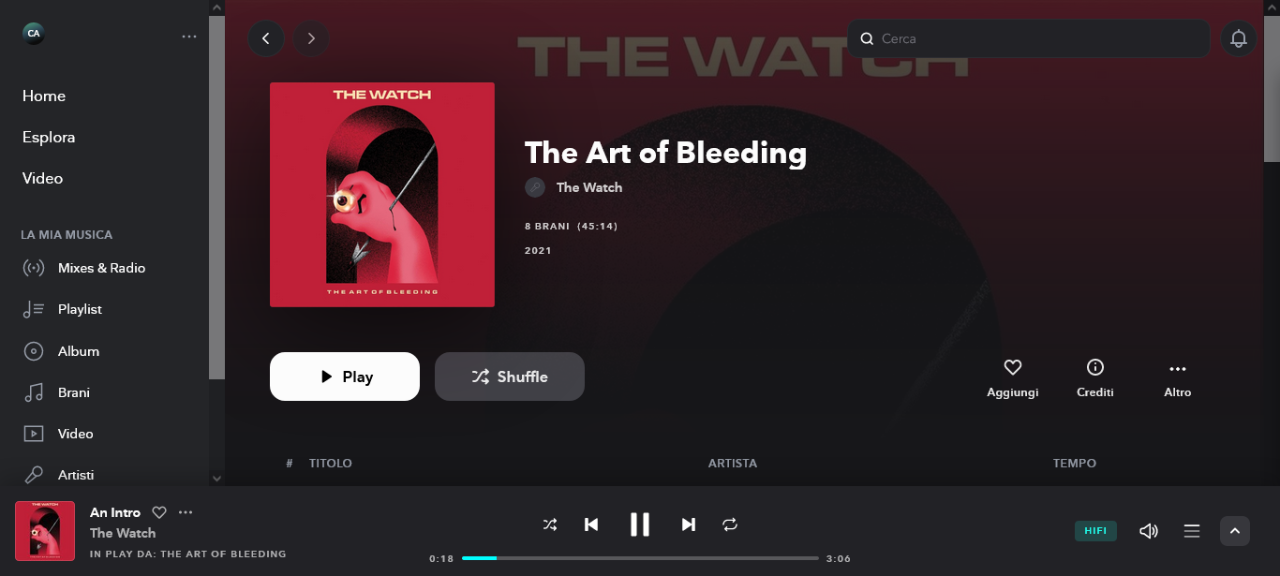The width and height of the screenshot is (1280, 576).
Task: Seek within the song progress bar
Action: click(640, 558)
